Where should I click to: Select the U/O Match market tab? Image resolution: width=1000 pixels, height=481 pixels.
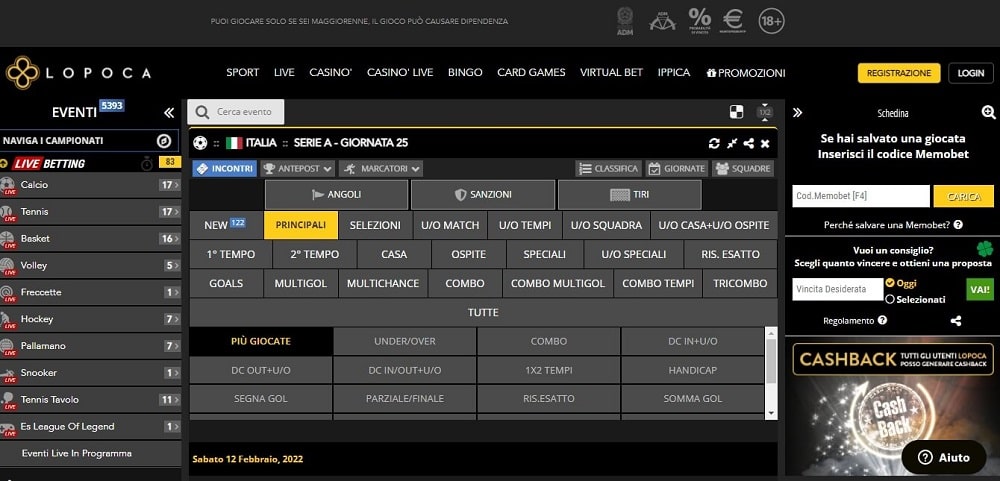(x=450, y=225)
